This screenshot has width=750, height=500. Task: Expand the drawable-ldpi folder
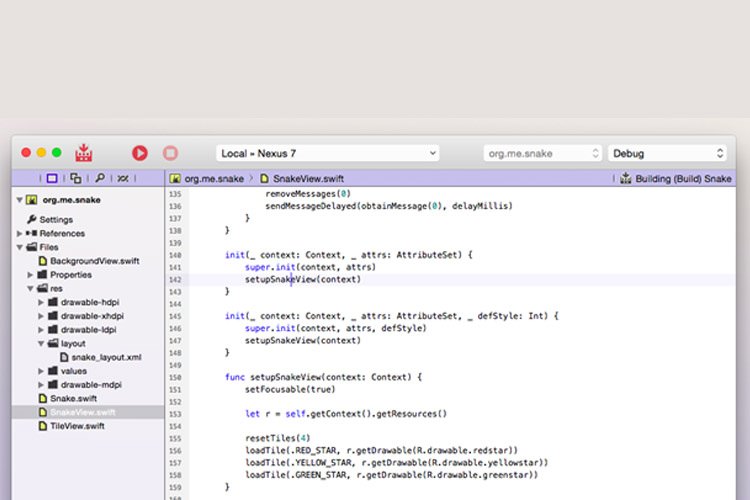41,330
